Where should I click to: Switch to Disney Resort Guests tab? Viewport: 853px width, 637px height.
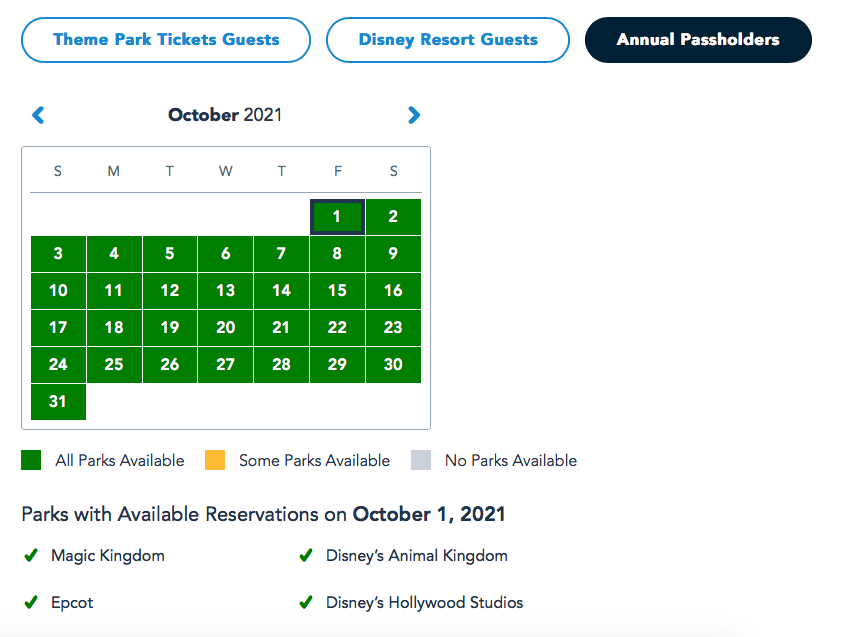pos(448,40)
